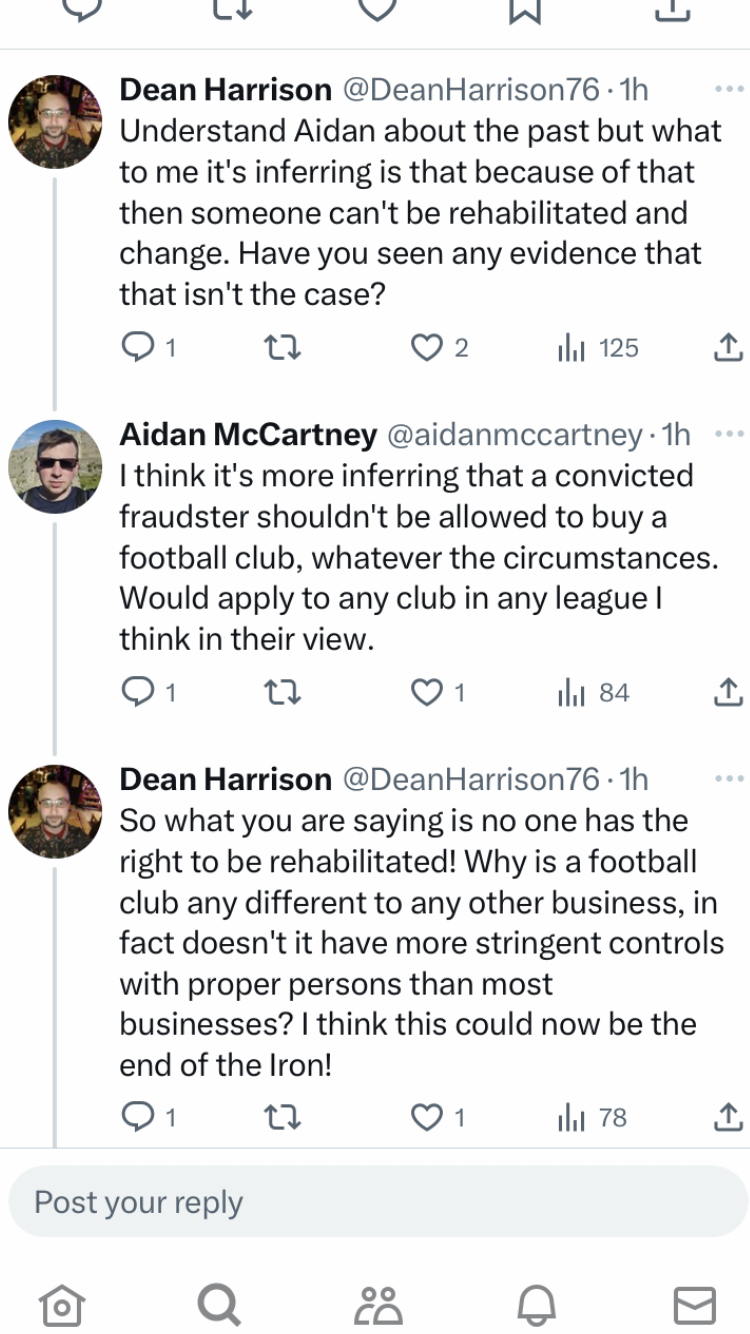Go to the Home tab
The height and width of the screenshot is (1334, 750).
(59, 1304)
